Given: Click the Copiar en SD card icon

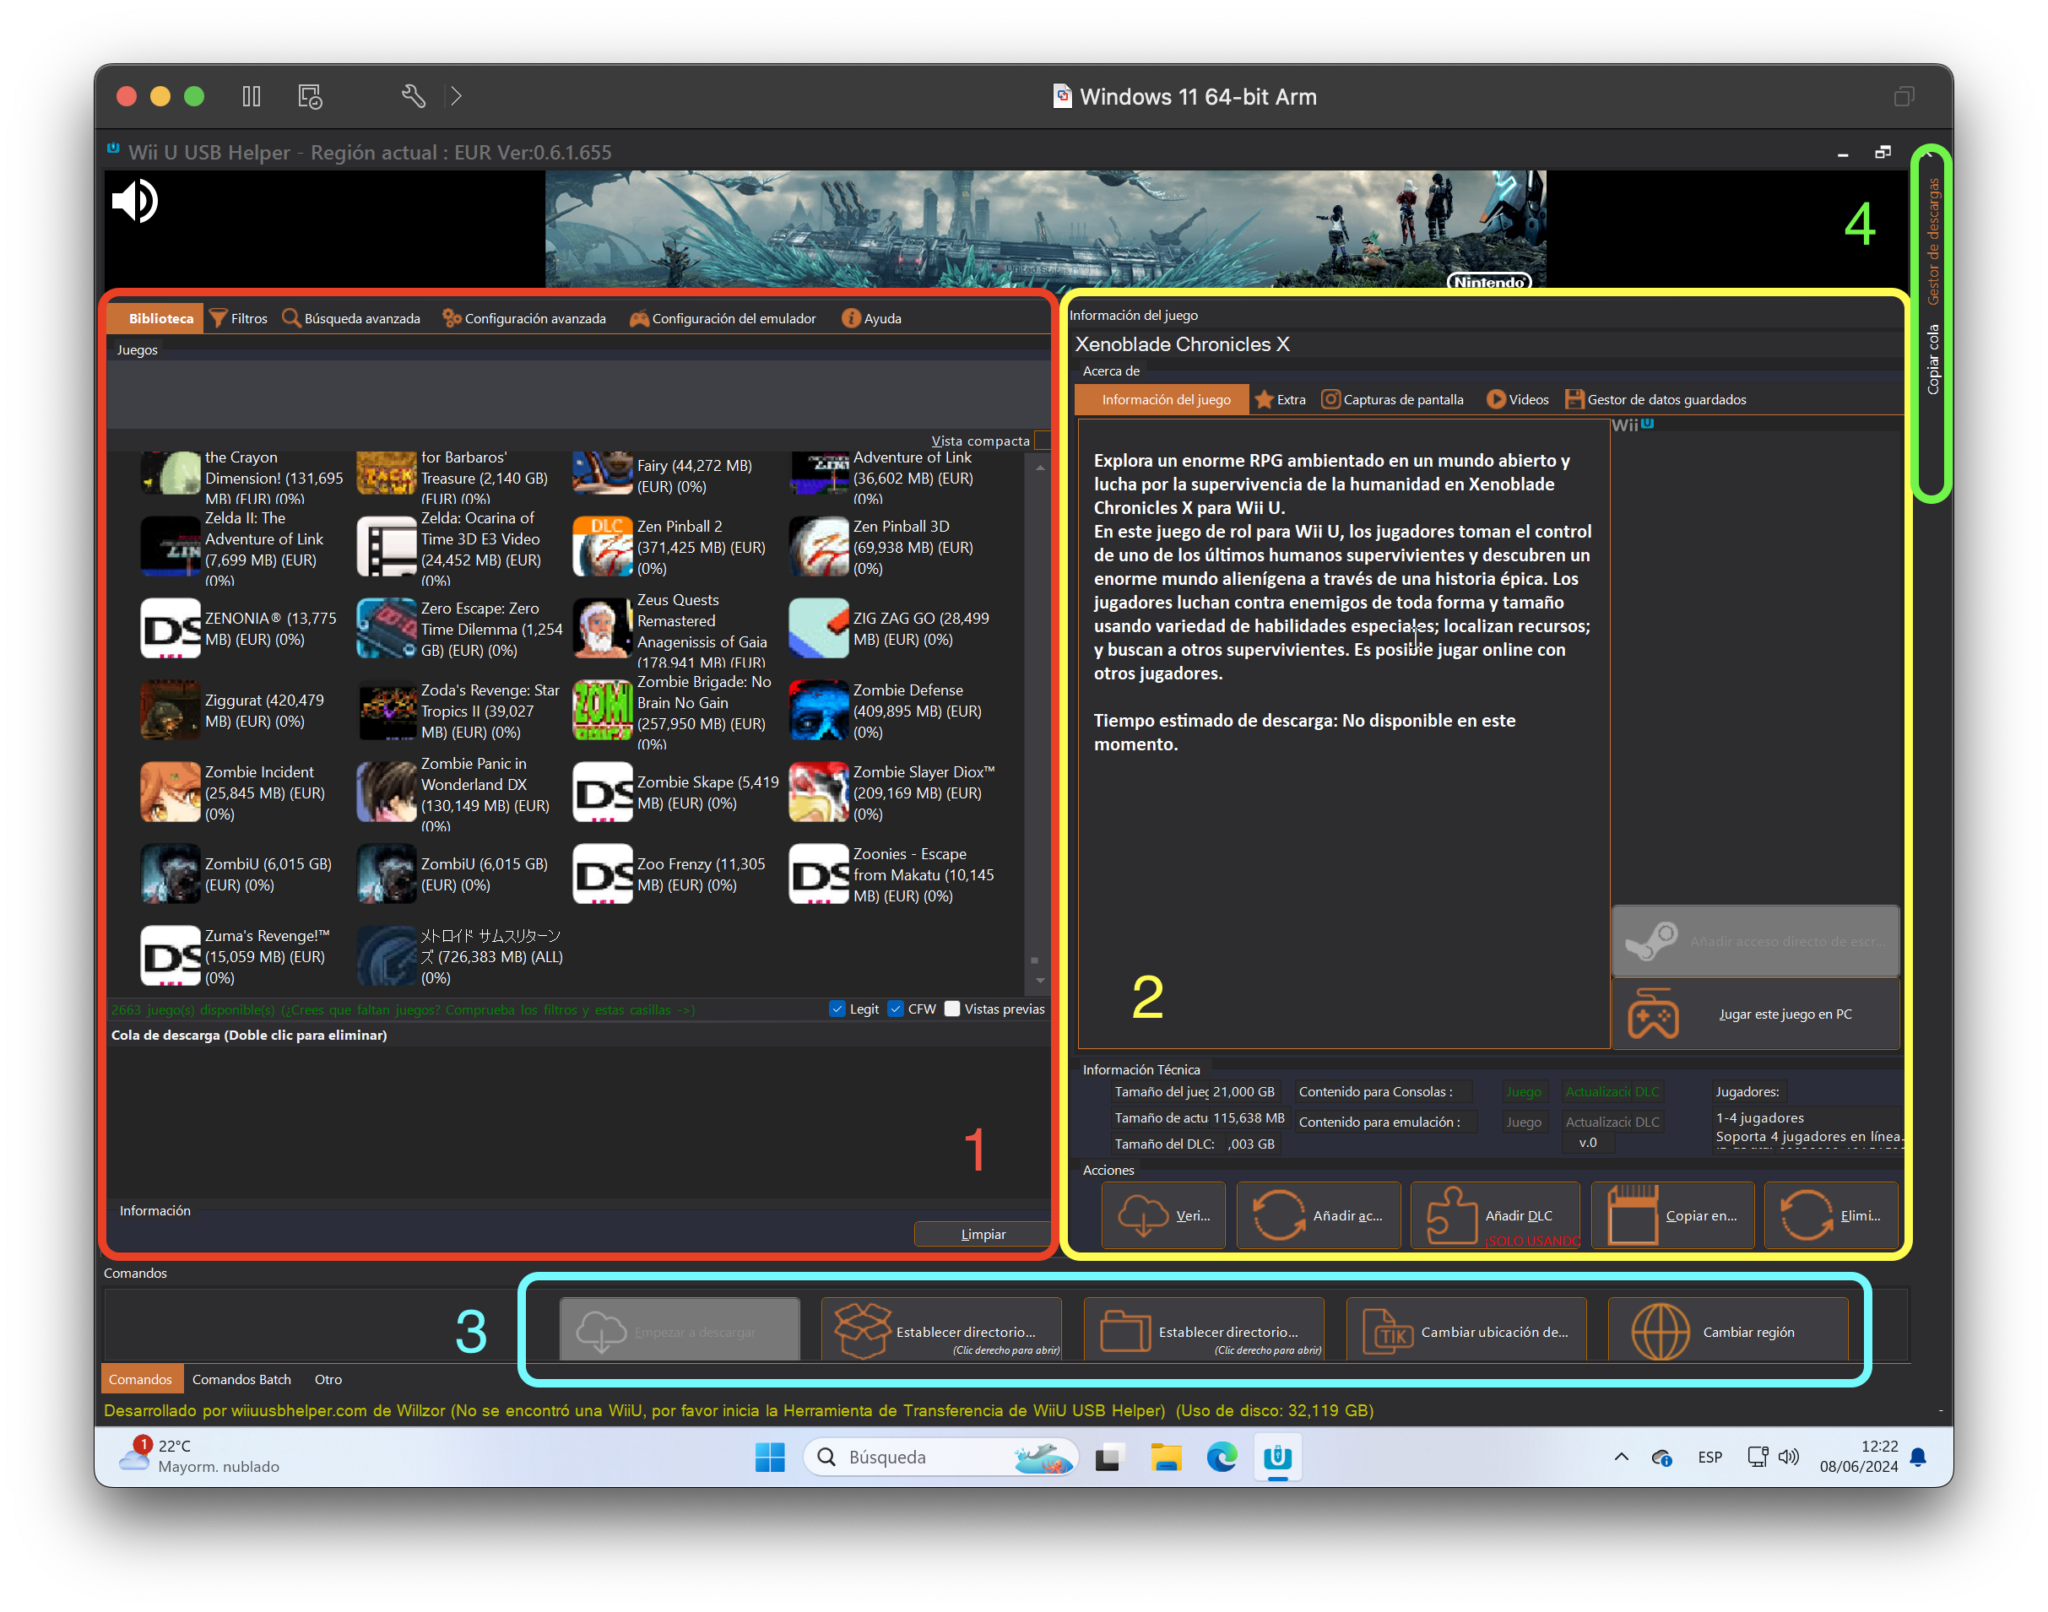Looking at the screenshot, I should click(x=1633, y=1215).
